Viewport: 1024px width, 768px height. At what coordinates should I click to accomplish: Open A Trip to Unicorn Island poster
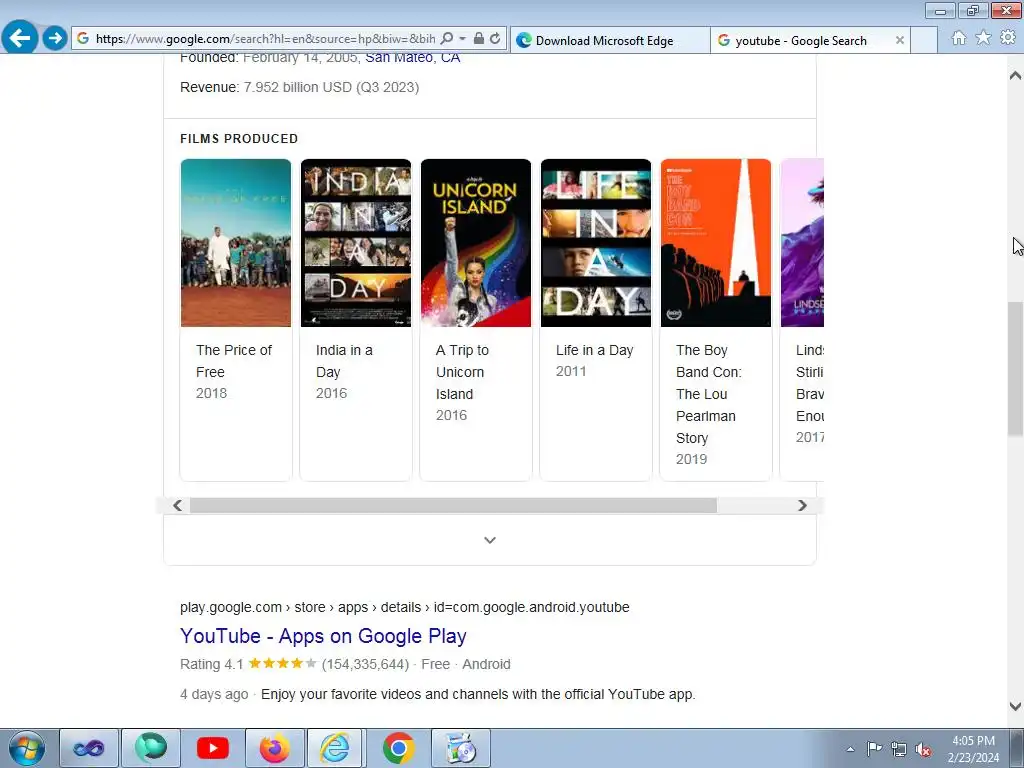coord(476,242)
